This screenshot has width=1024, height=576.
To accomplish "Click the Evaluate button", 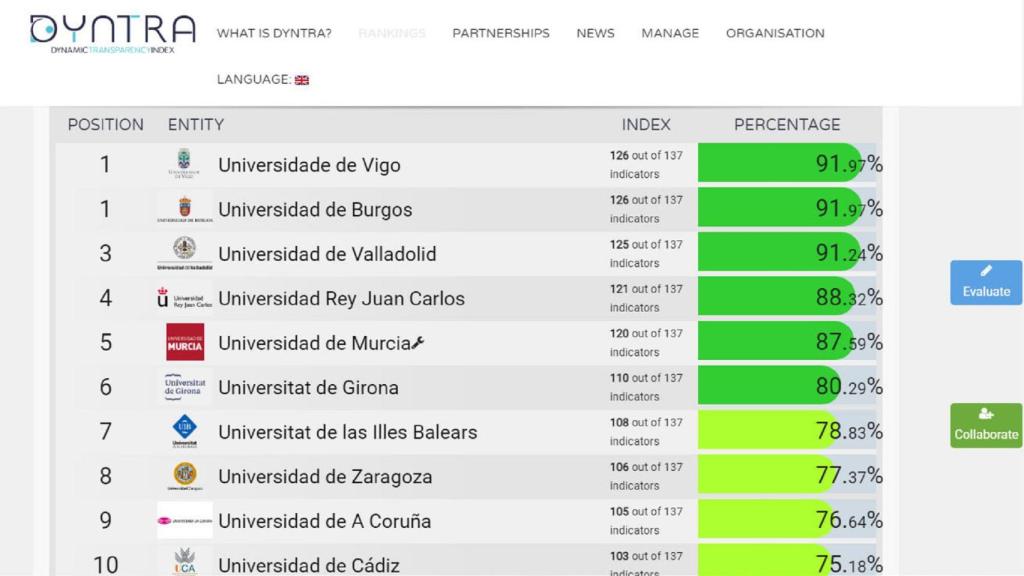I will coord(985,282).
